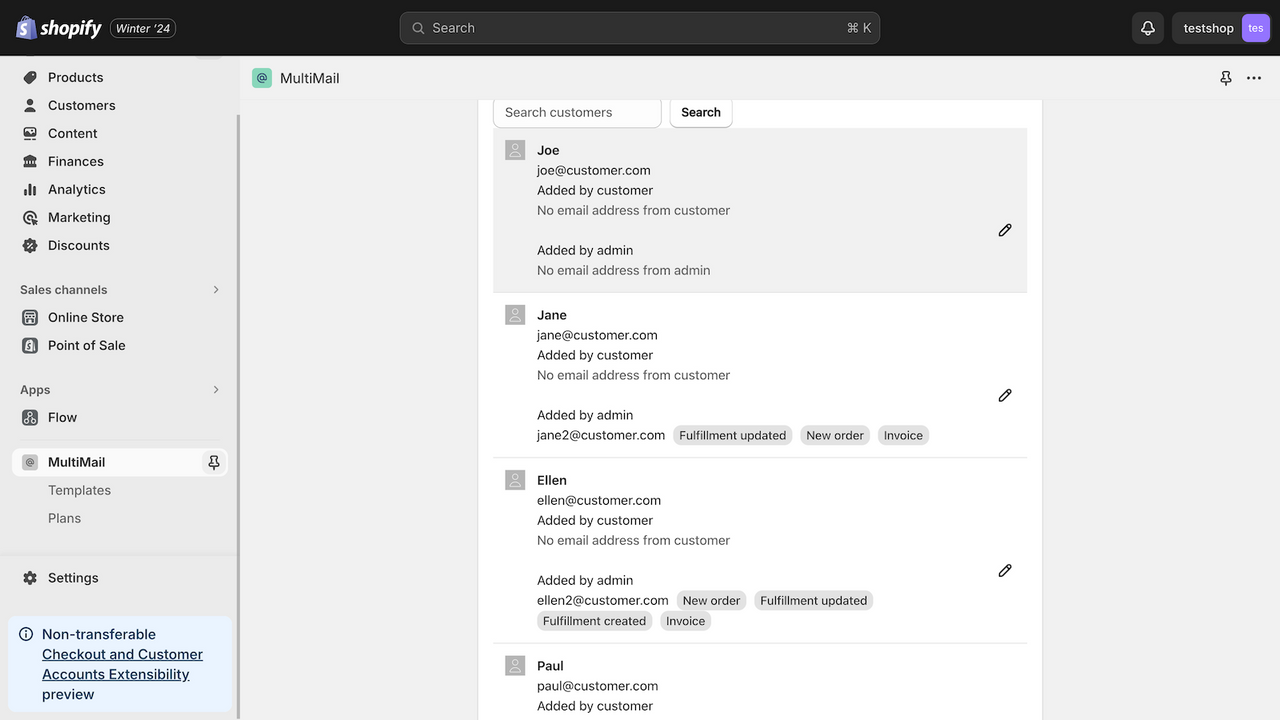Image resolution: width=1280 pixels, height=720 pixels.
Task: Click the Shopify logo
Action: click(59, 28)
